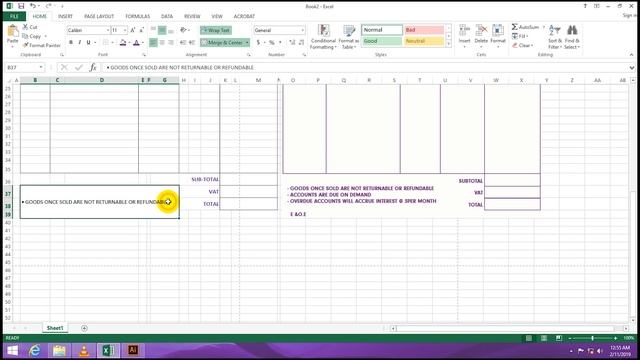Image resolution: width=640 pixels, height=360 pixels.
Task: Click the Font Color A icon
Action: pos(136,42)
